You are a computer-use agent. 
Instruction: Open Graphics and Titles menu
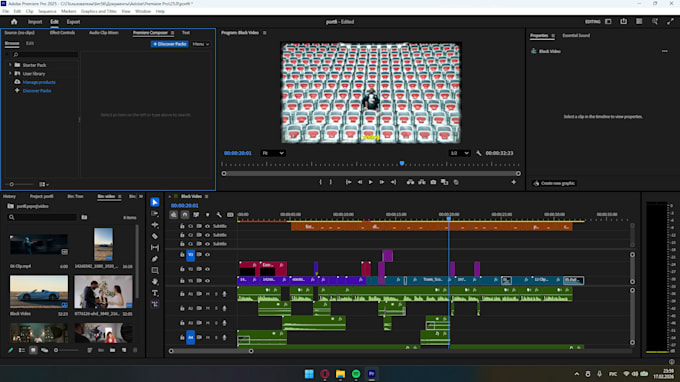pos(99,11)
